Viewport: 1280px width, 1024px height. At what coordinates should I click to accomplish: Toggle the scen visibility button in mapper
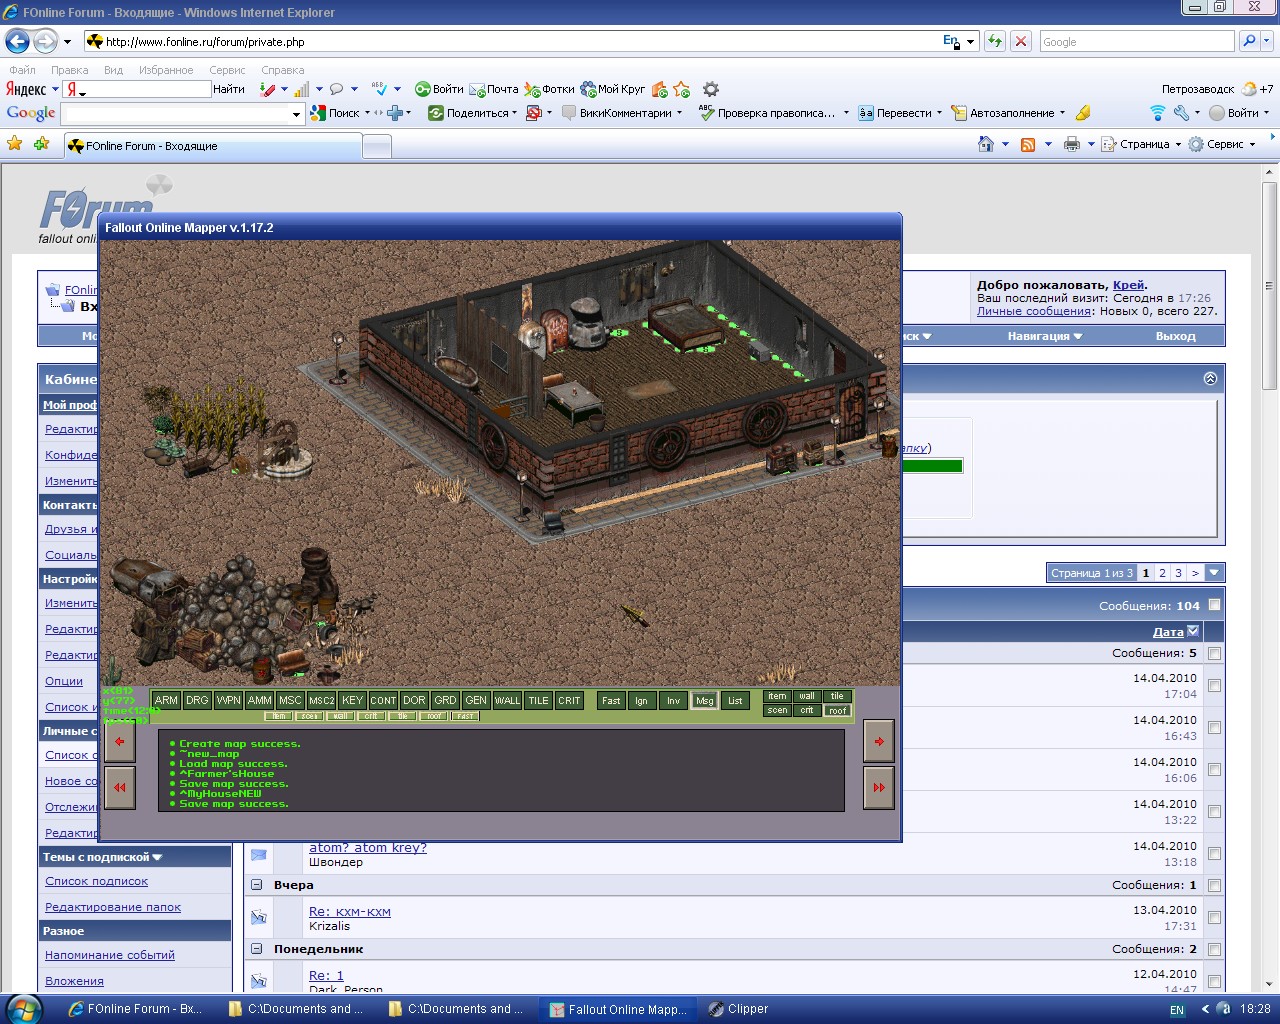(x=777, y=710)
